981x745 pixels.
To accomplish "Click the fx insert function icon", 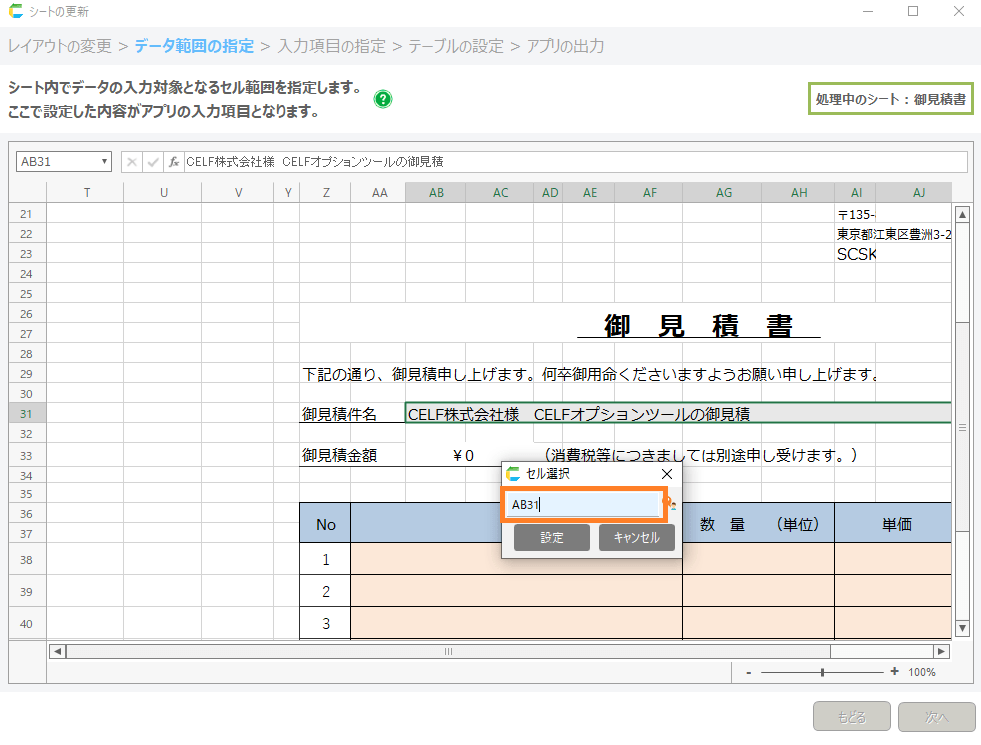I will click(x=174, y=162).
